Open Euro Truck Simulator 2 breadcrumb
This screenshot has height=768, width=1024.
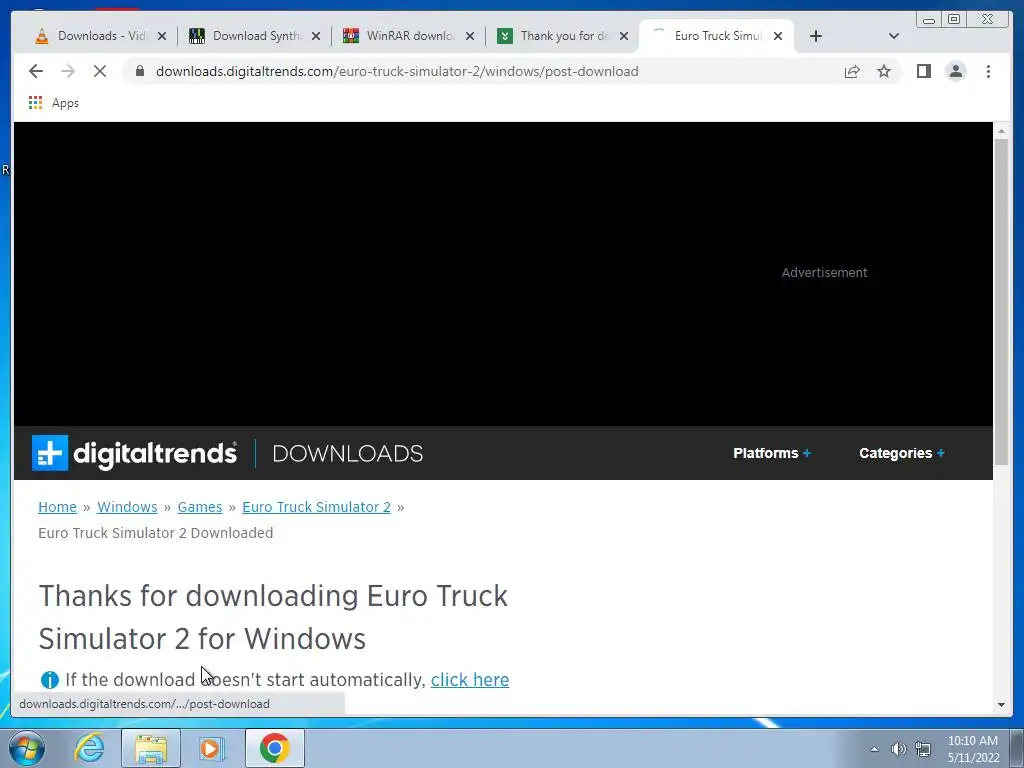(x=316, y=507)
